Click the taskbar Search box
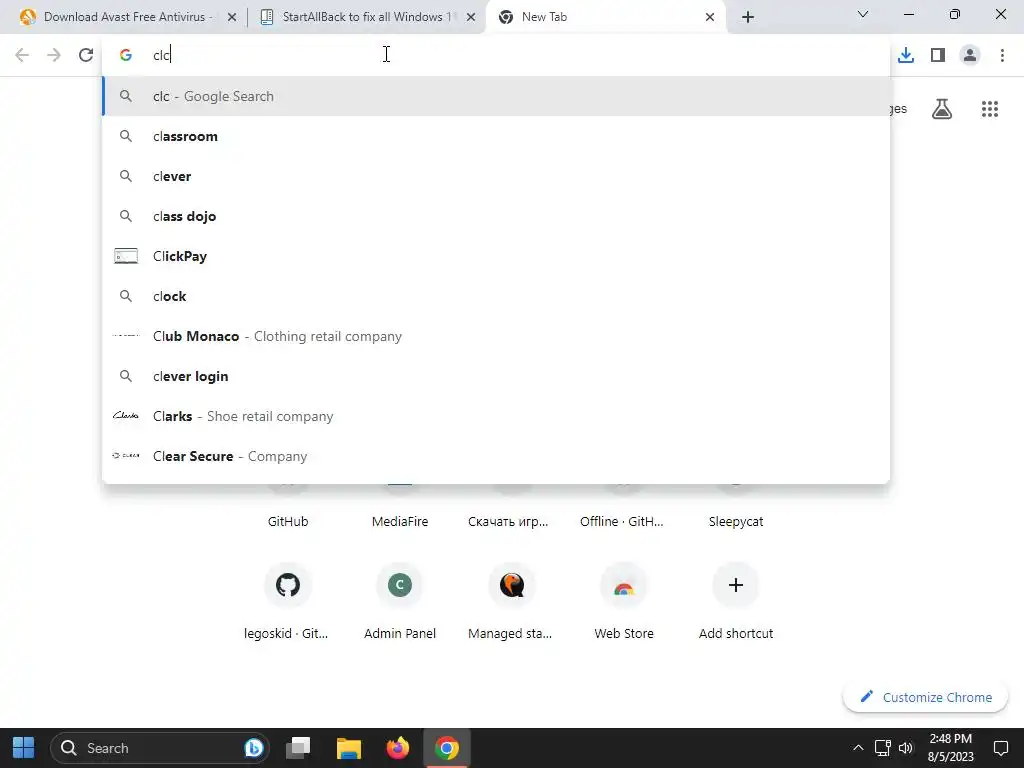 159,748
